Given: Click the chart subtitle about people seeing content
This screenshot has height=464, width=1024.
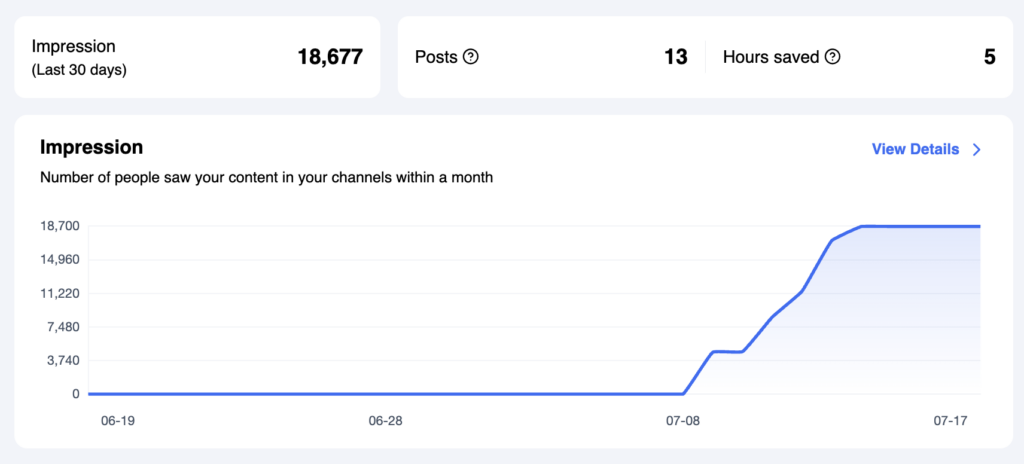Looking at the screenshot, I should point(266,178).
